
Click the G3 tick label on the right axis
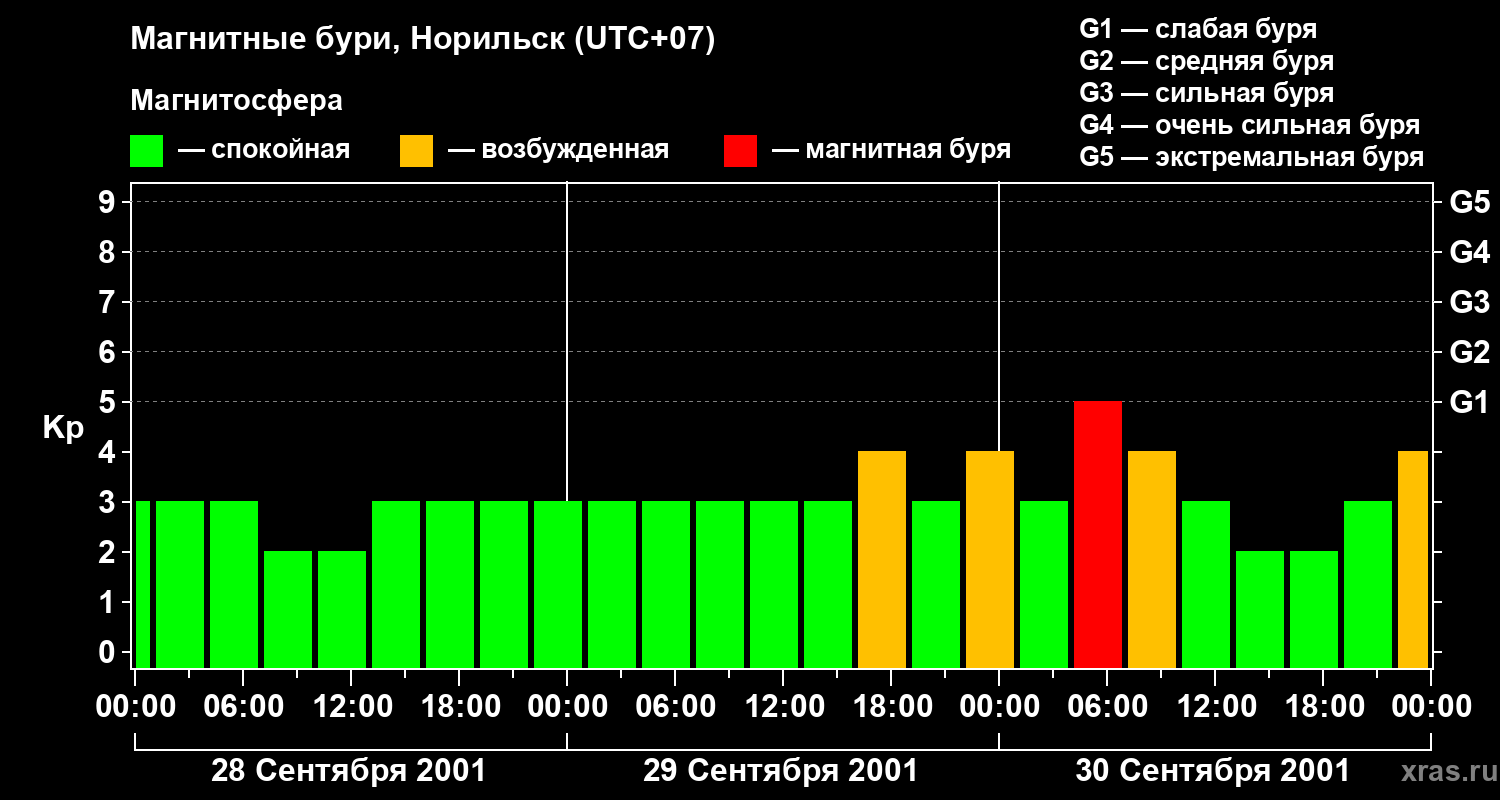[x=1469, y=302]
